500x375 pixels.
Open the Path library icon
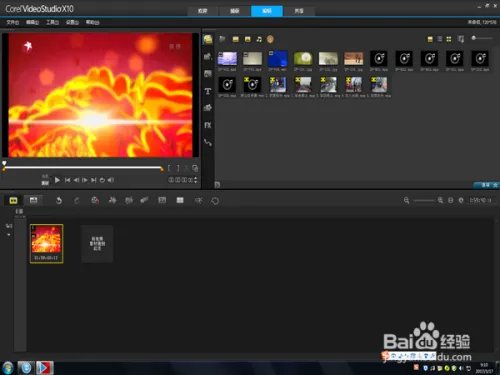pyautogui.click(x=208, y=143)
